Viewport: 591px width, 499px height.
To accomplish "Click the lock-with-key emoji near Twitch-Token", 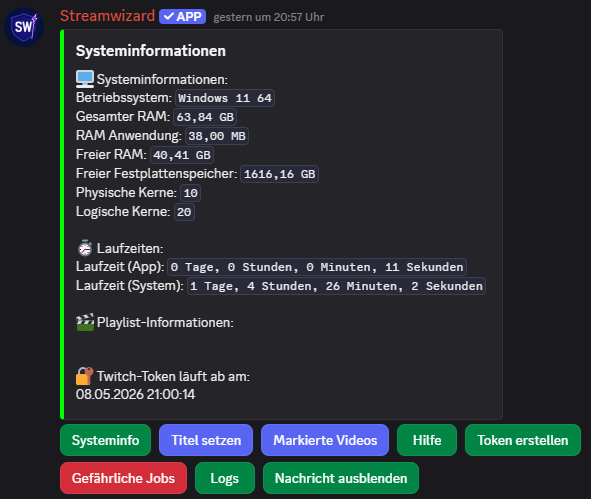I will point(85,376).
